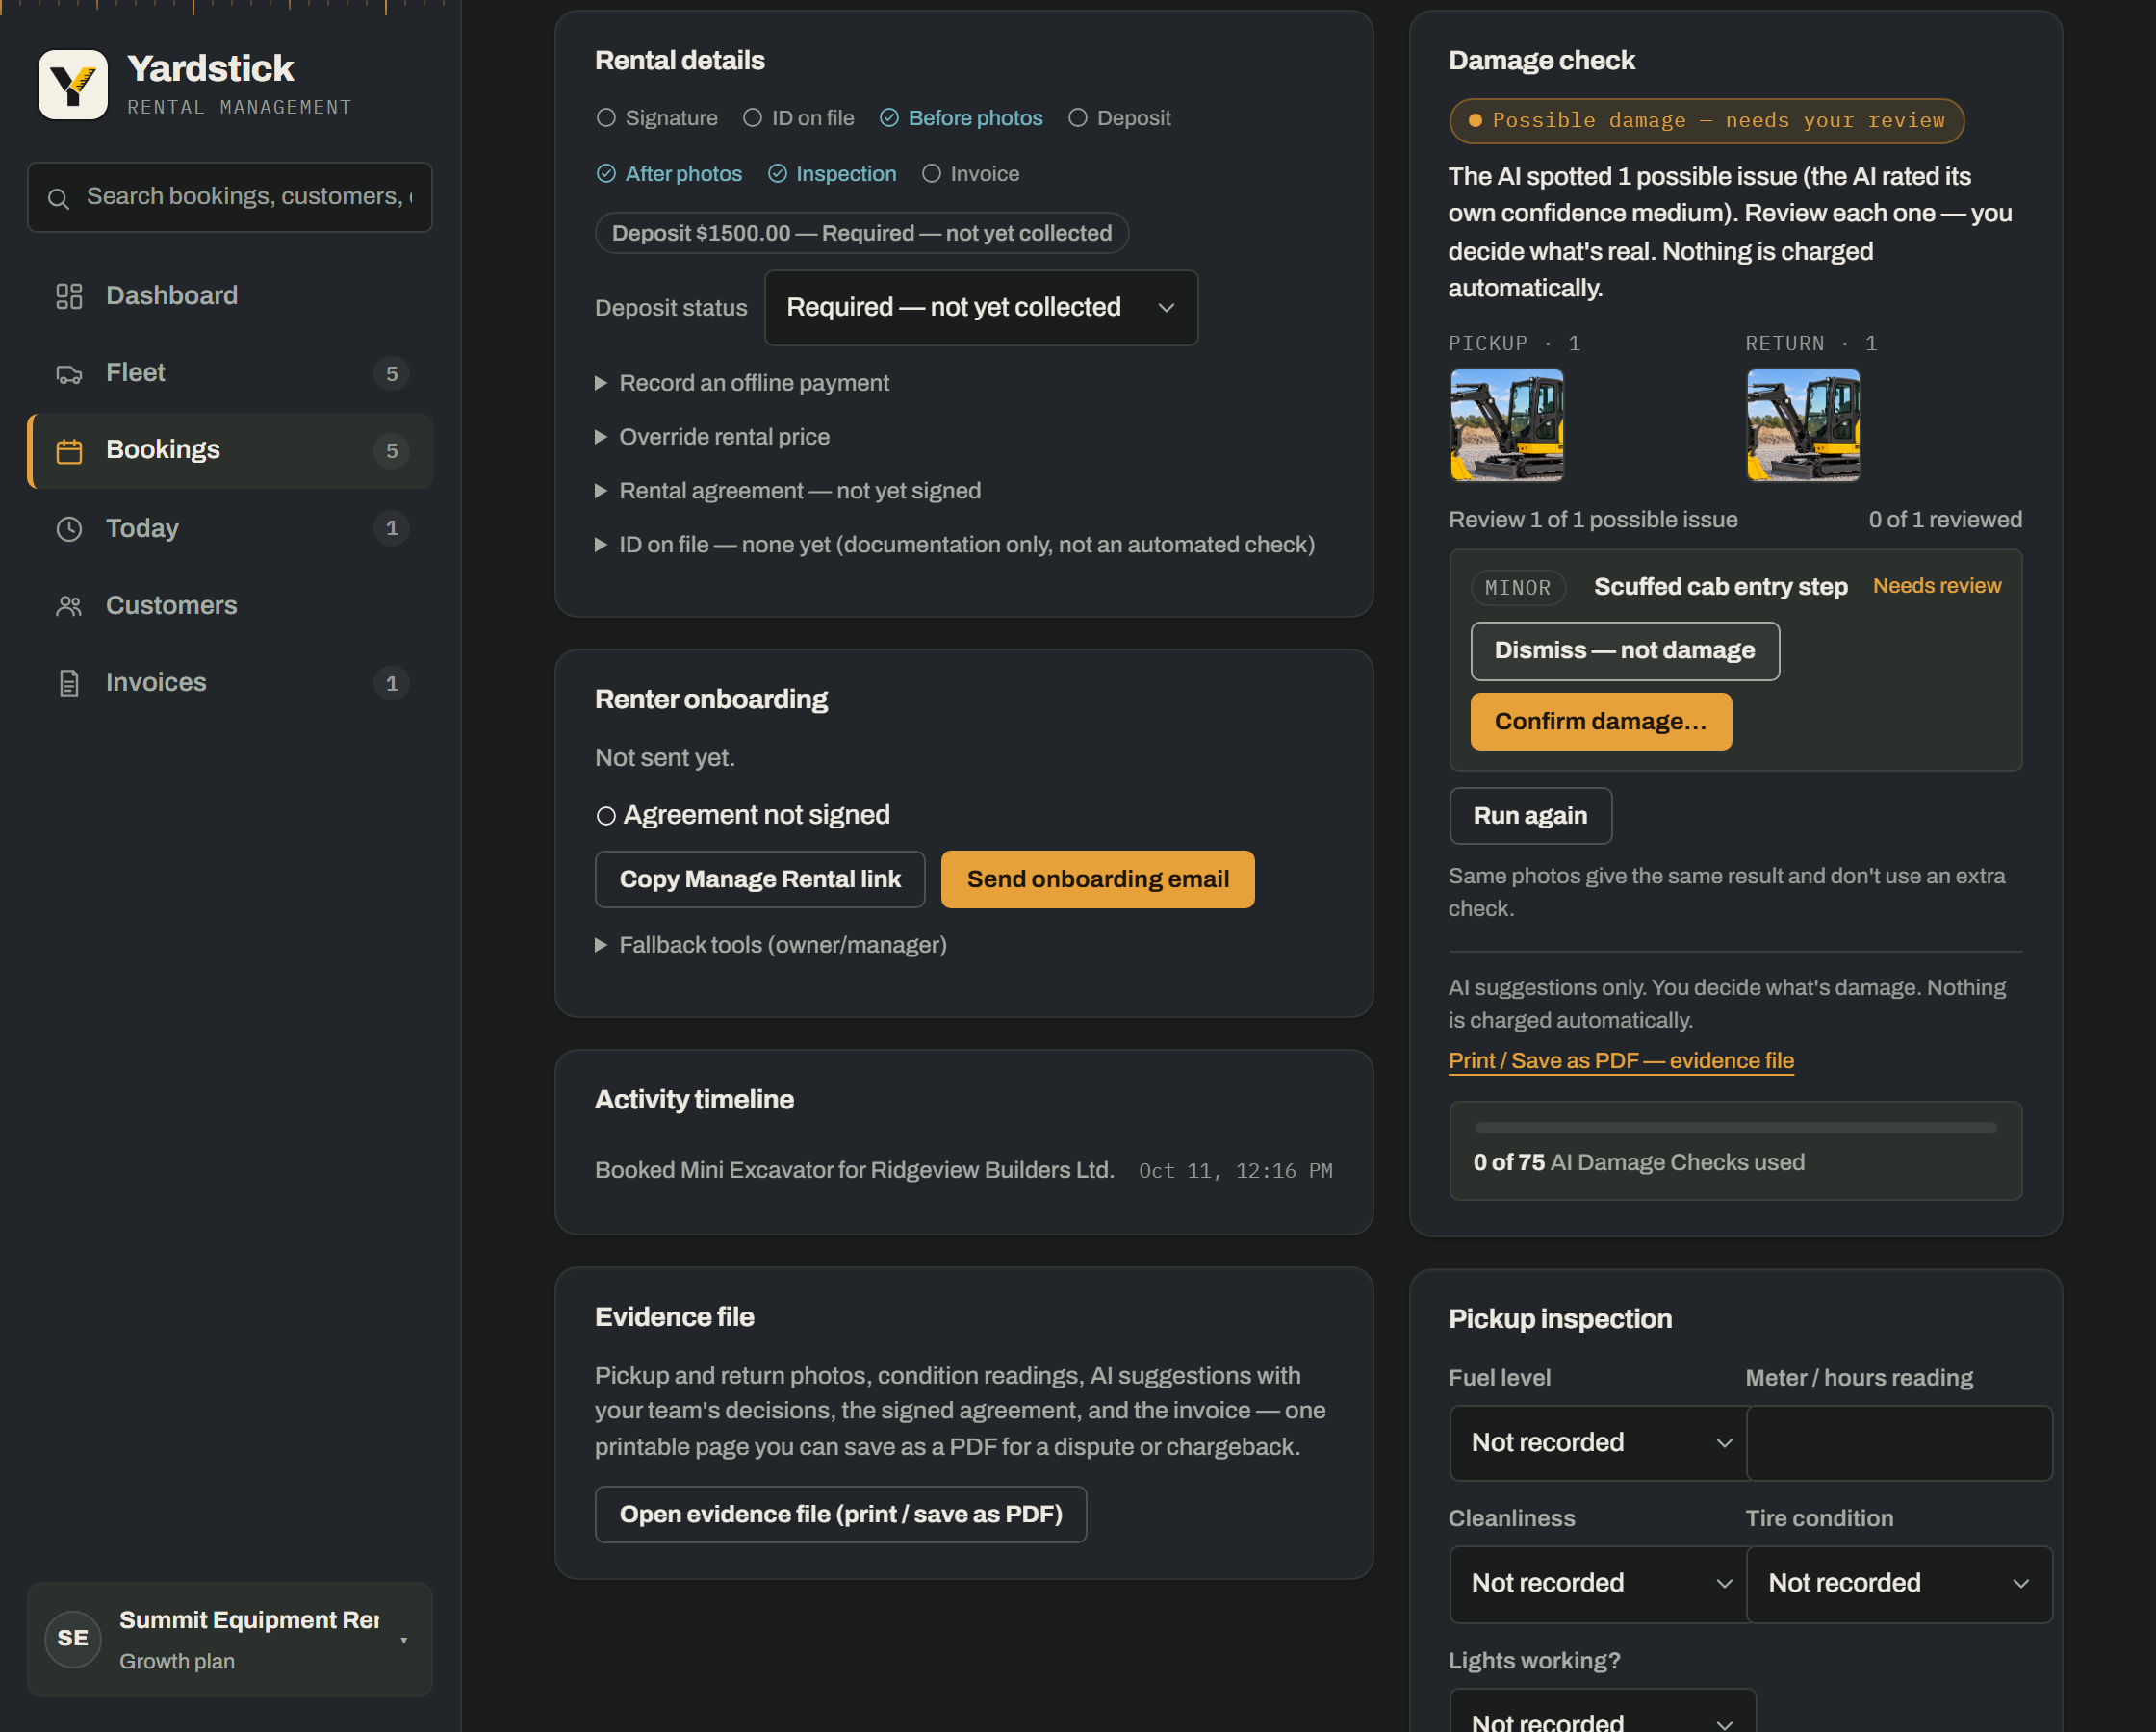The width and height of the screenshot is (2156, 1732).
Task: Click the Inspection checkmark icon
Action: 777,174
